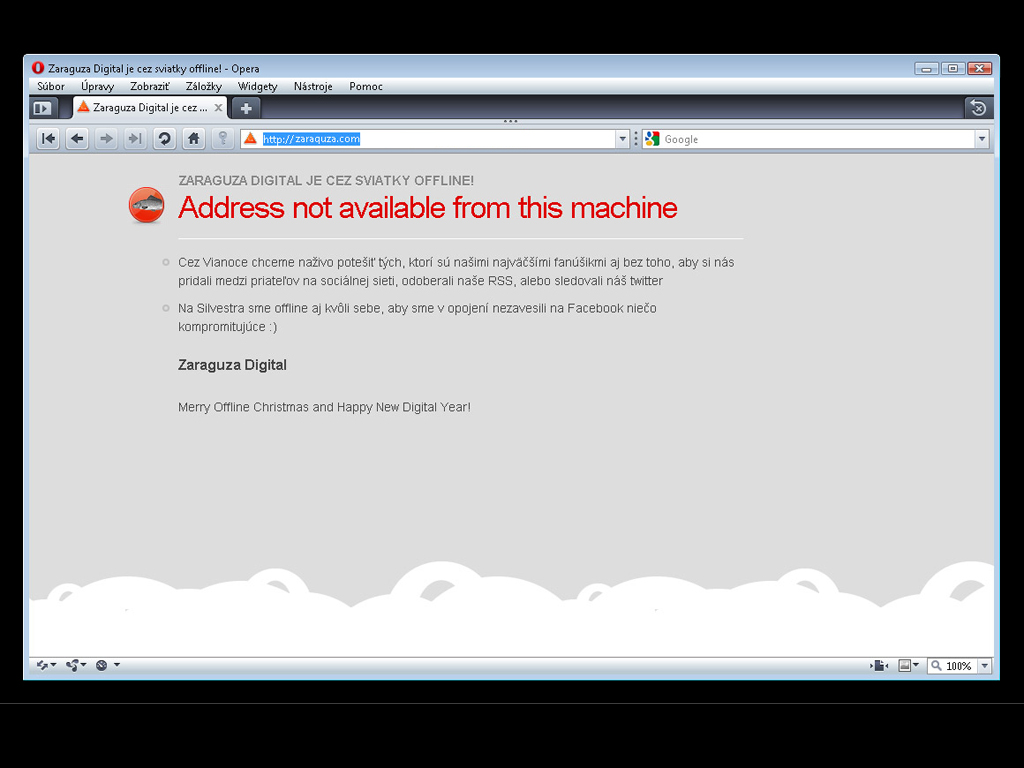Expand the show images dropdown arrow
The height and width of the screenshot is (768, 1024).
click(916, 665)
